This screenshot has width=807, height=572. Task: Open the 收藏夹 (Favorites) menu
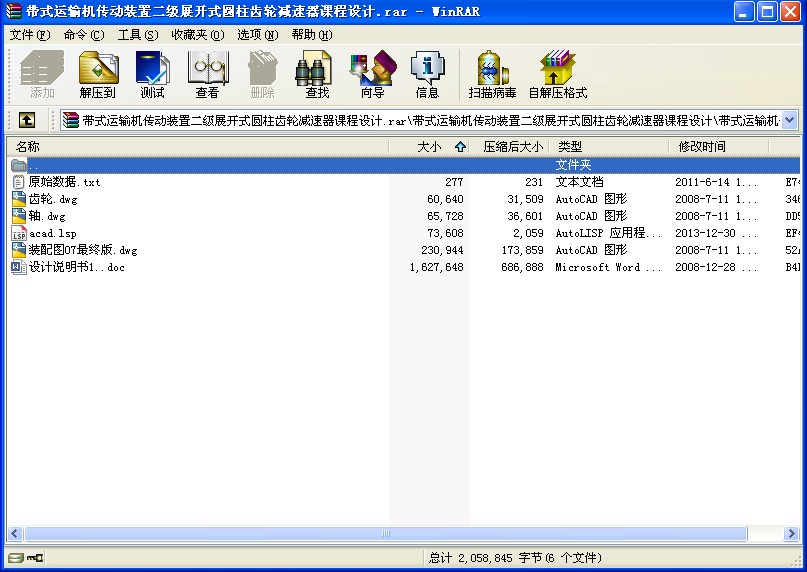195,35
